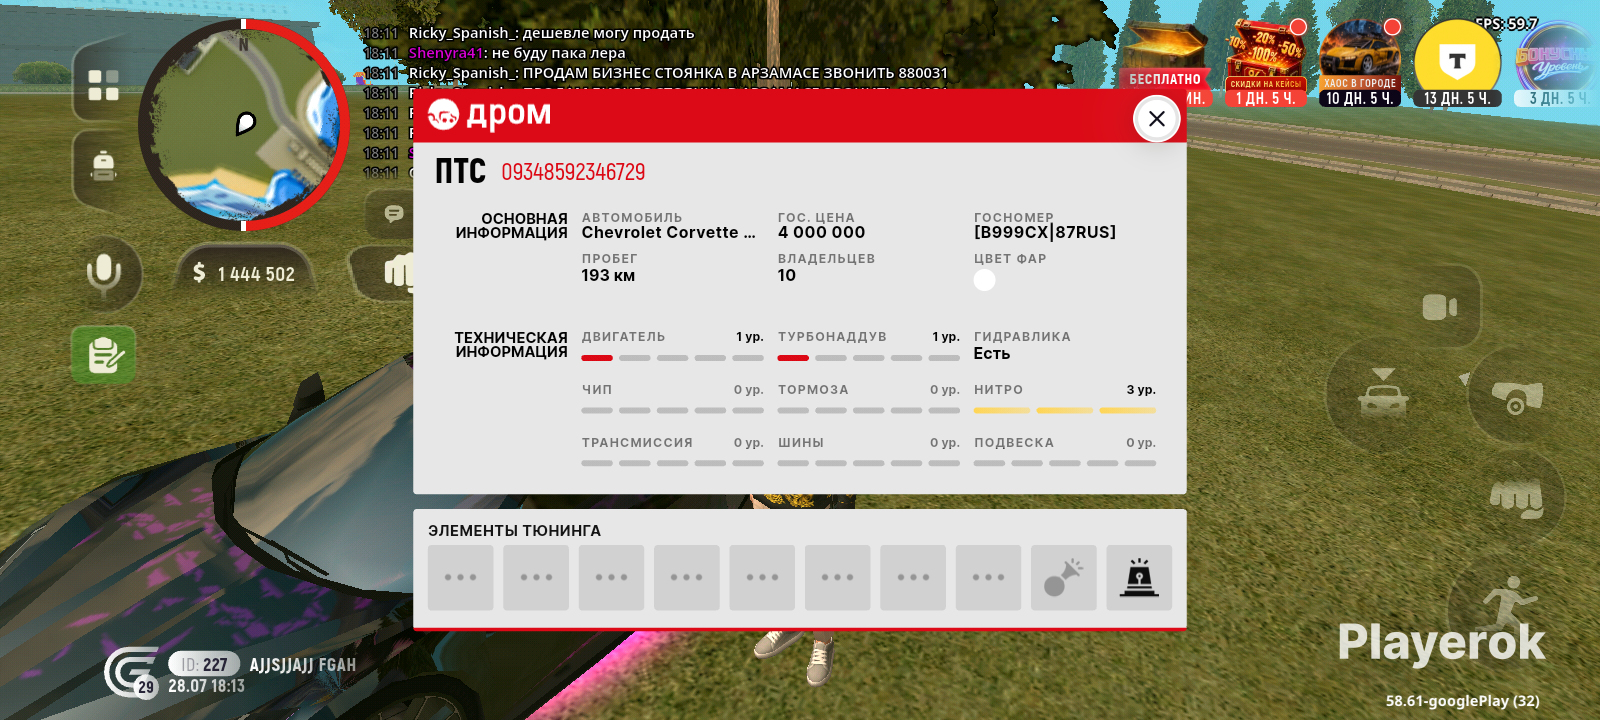Tap the video camera icon
1600x720 pixels.
pos(1440,307)
